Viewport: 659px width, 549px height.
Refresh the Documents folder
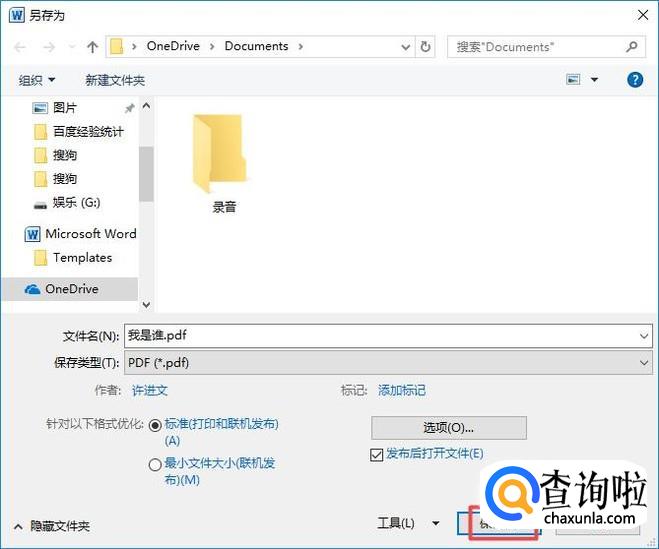point(425,47)
